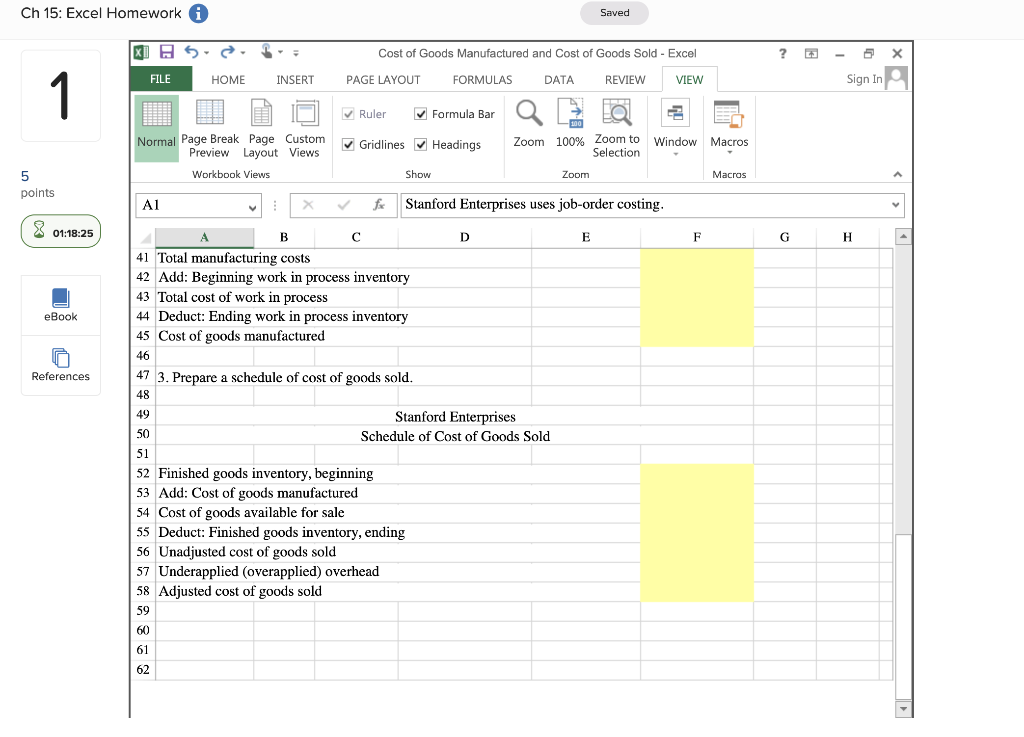The width and height of the screenshot is (1024, 737).
Task: Switch to the FORMULAS tab
Action: (482, 79)
